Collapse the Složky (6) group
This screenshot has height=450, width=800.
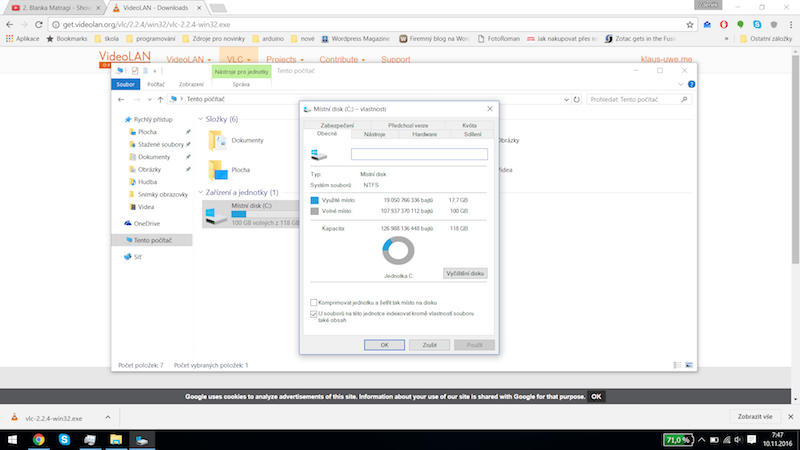pos(200,119)
